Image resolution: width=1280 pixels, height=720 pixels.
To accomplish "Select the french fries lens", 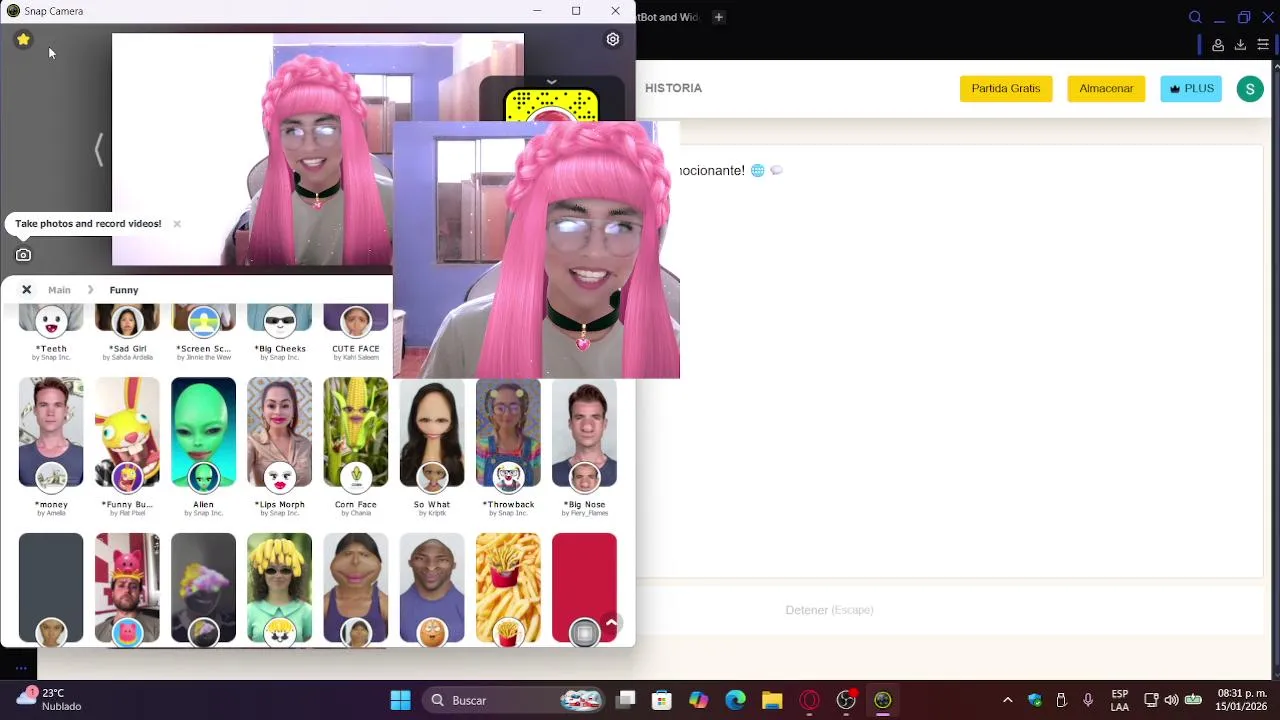I will [508, 589].
